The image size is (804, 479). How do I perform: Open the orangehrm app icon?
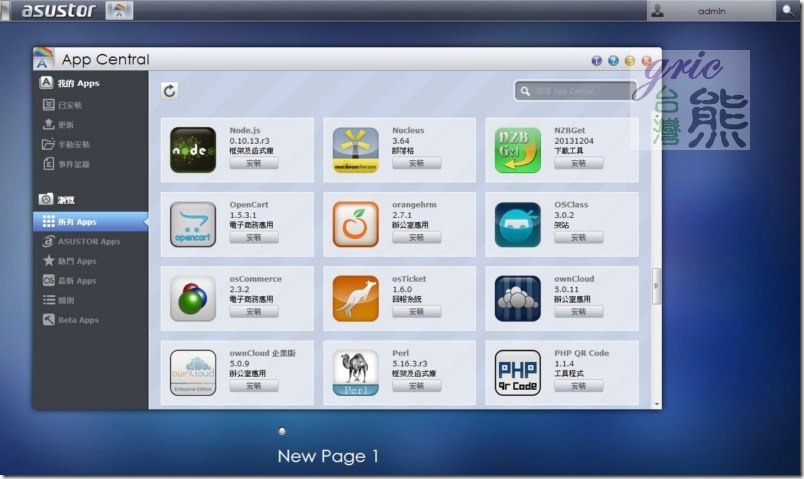coord(355,224)
